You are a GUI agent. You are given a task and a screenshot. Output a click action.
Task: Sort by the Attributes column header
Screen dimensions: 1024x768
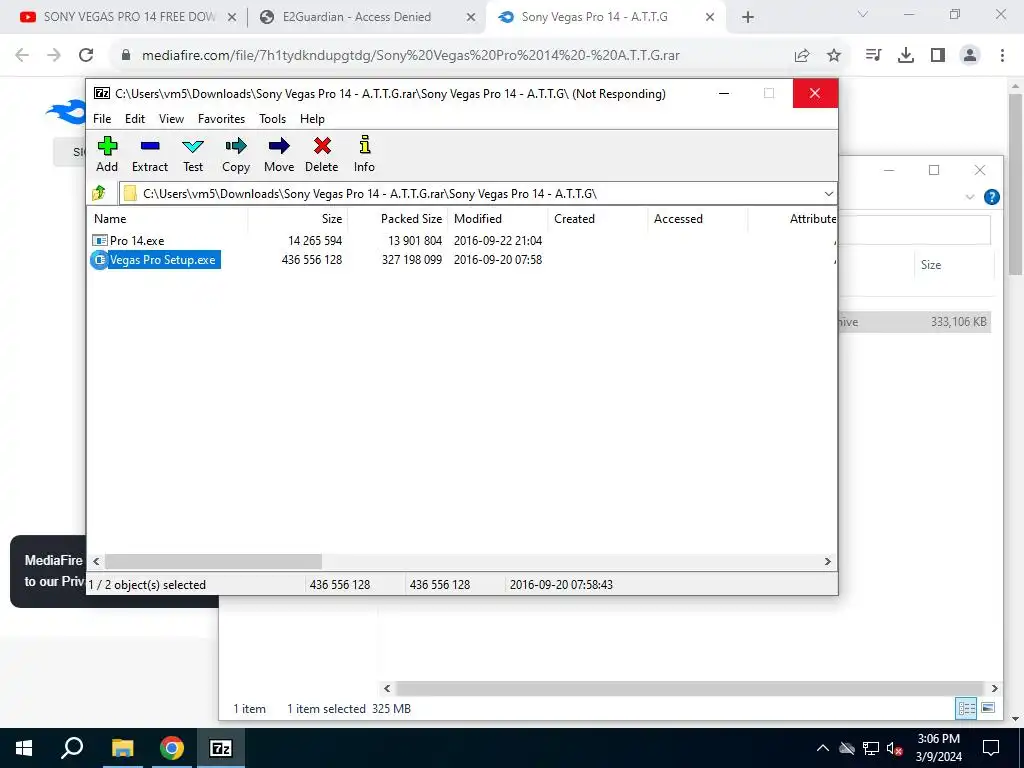click(792, 219)
